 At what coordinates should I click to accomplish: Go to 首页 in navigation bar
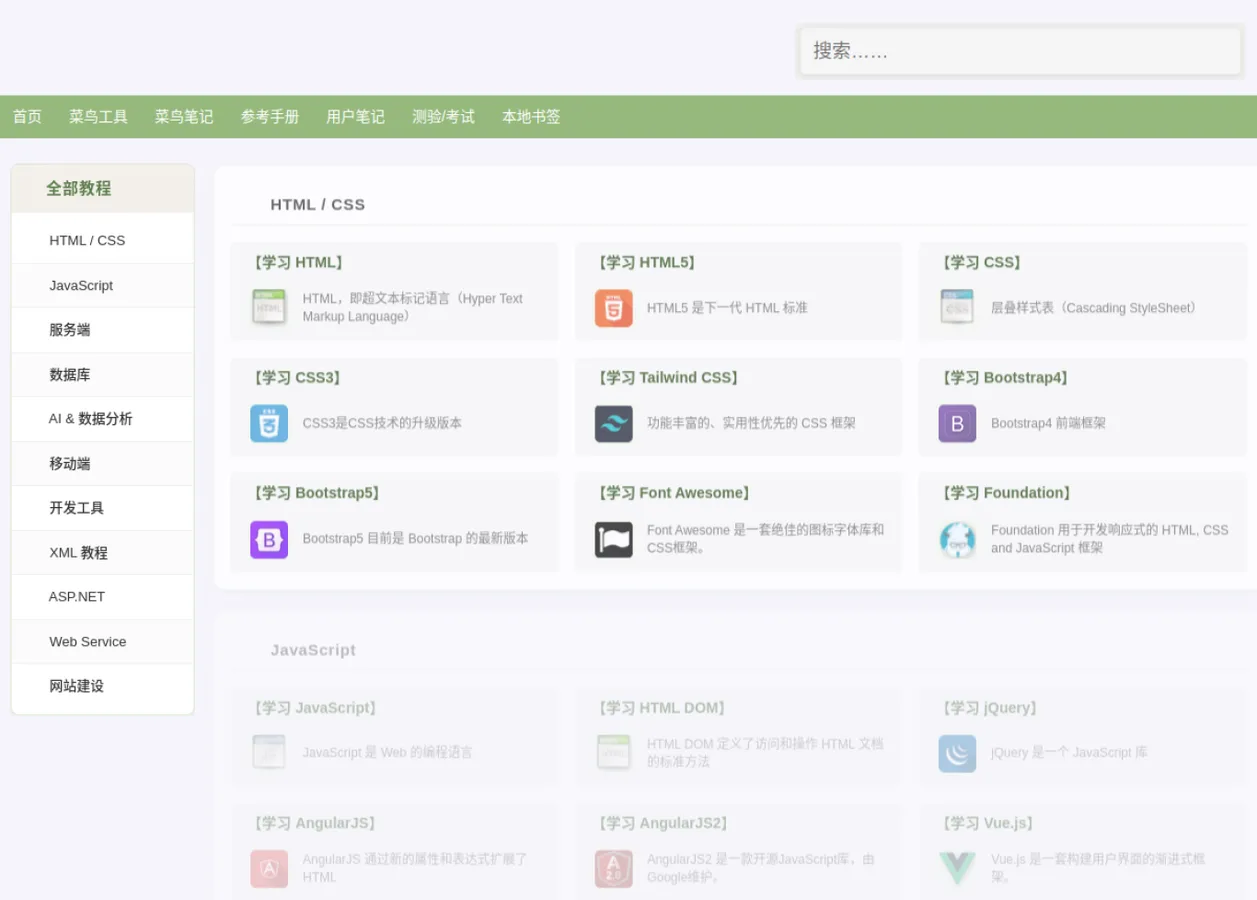(x=27, y=117)
